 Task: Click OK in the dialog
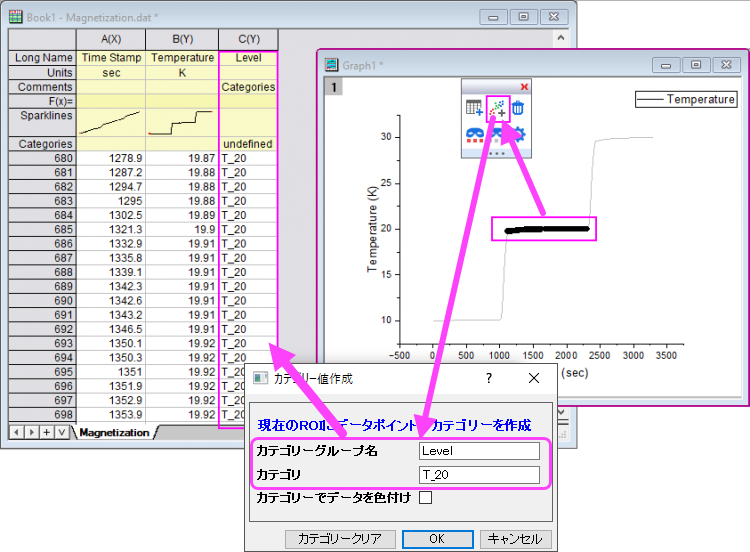(438, 539)
